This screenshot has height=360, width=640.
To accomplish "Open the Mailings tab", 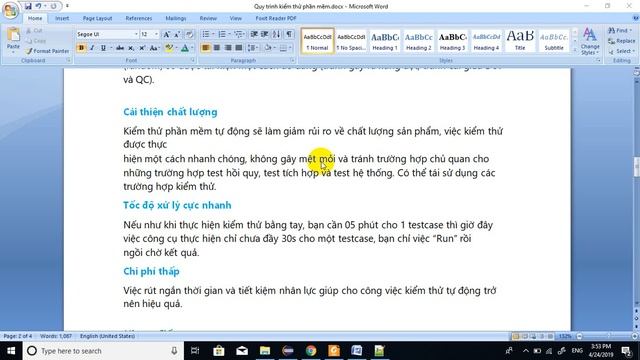I will coord(176,18).
